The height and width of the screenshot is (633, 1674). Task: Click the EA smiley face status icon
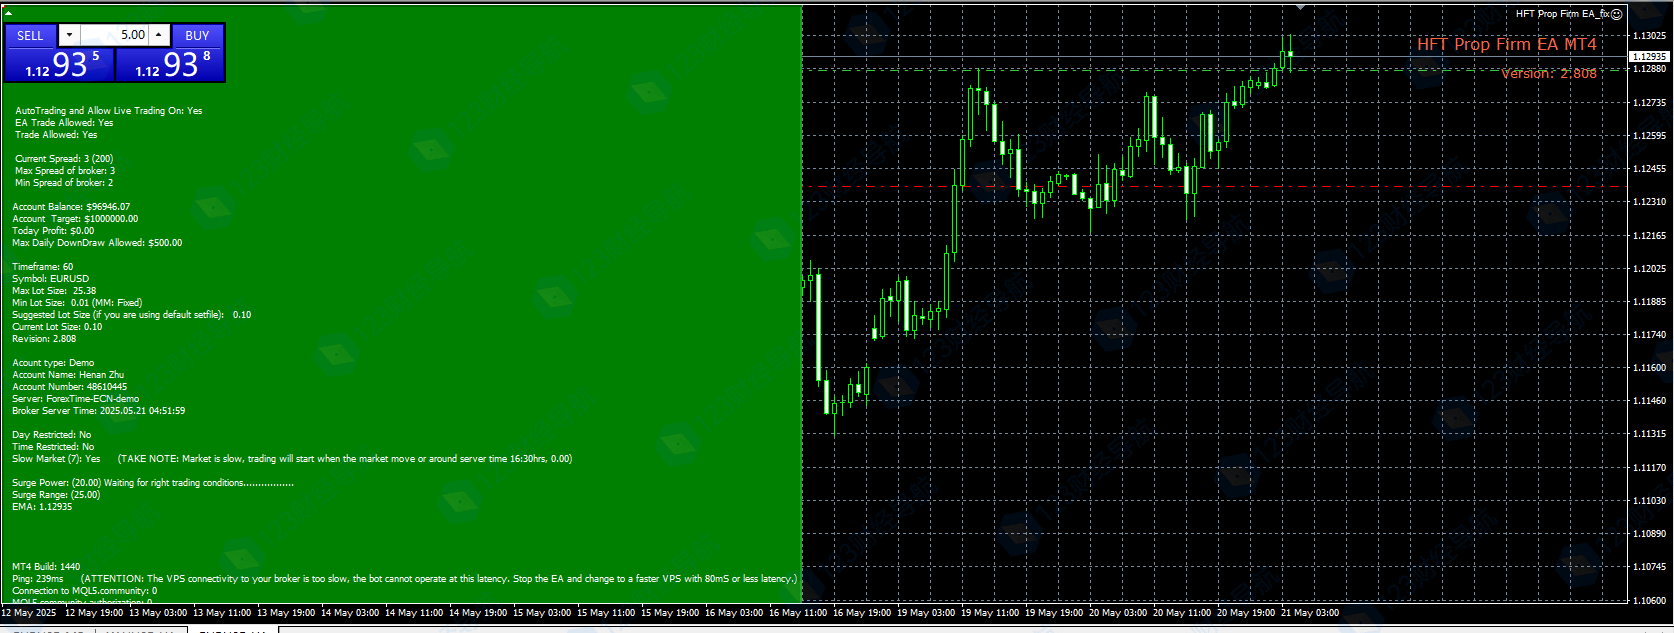(x=1617, y=14)
